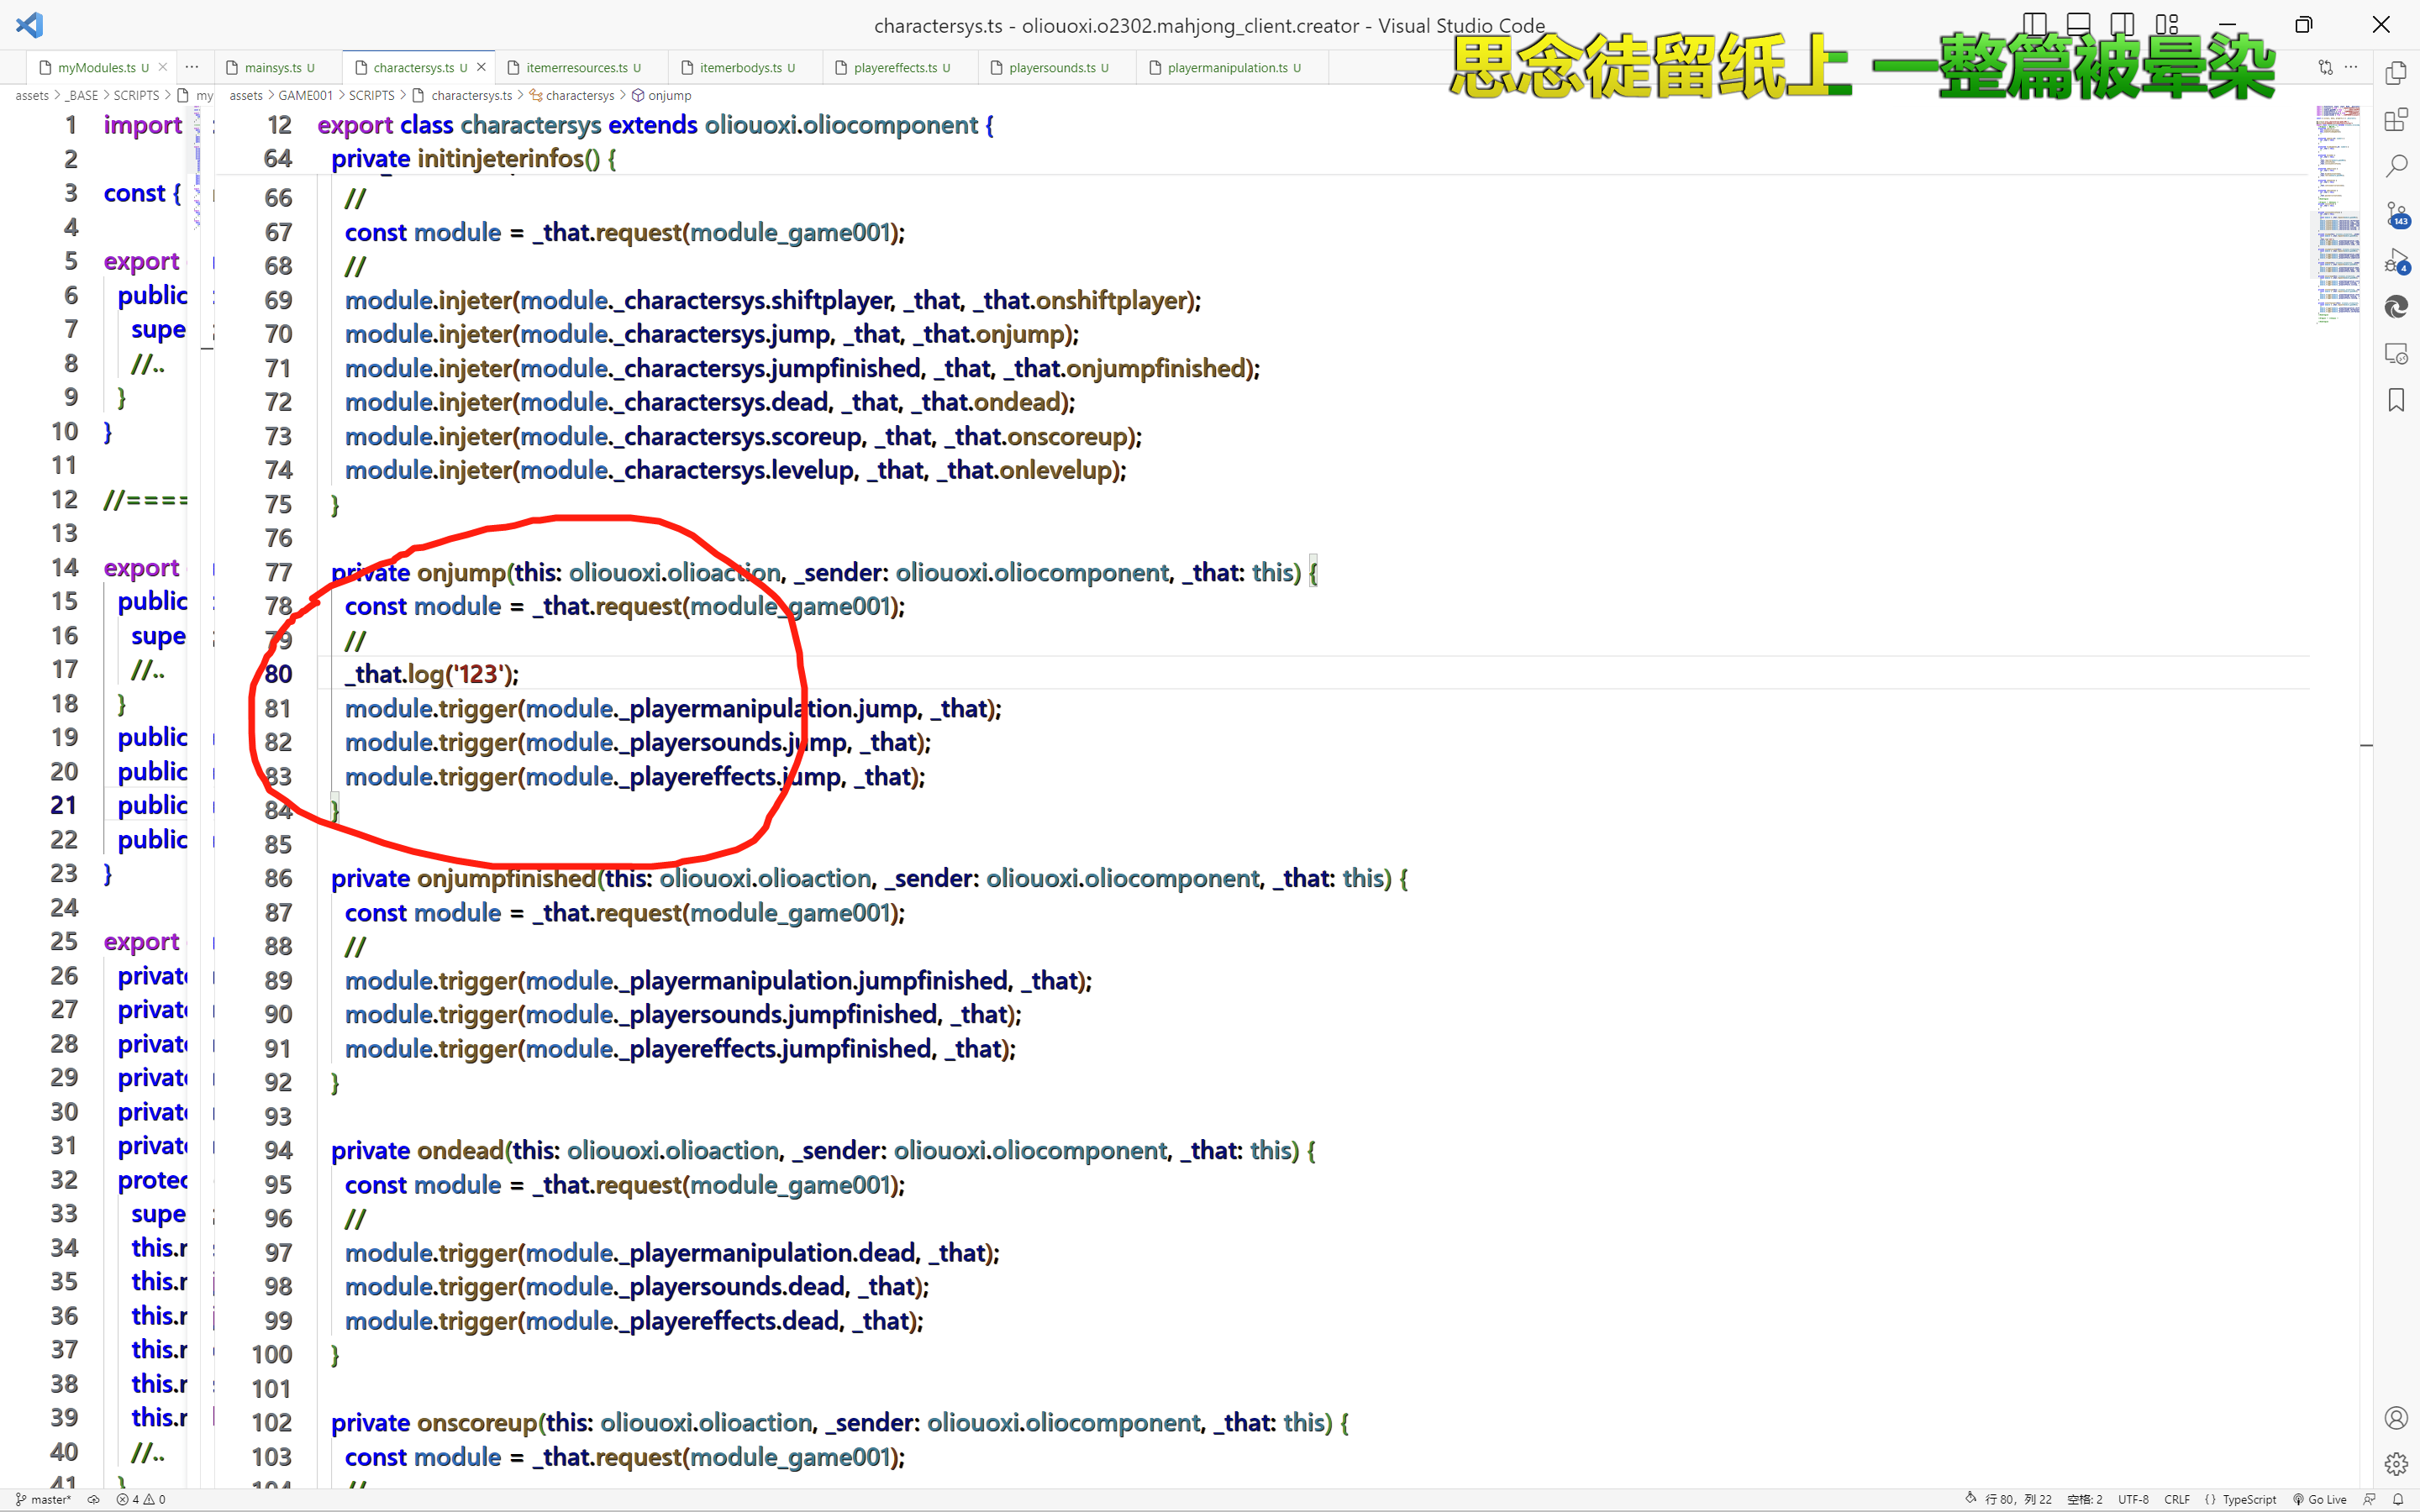Click the notifications bell in status bar

coord(2398,1499)
